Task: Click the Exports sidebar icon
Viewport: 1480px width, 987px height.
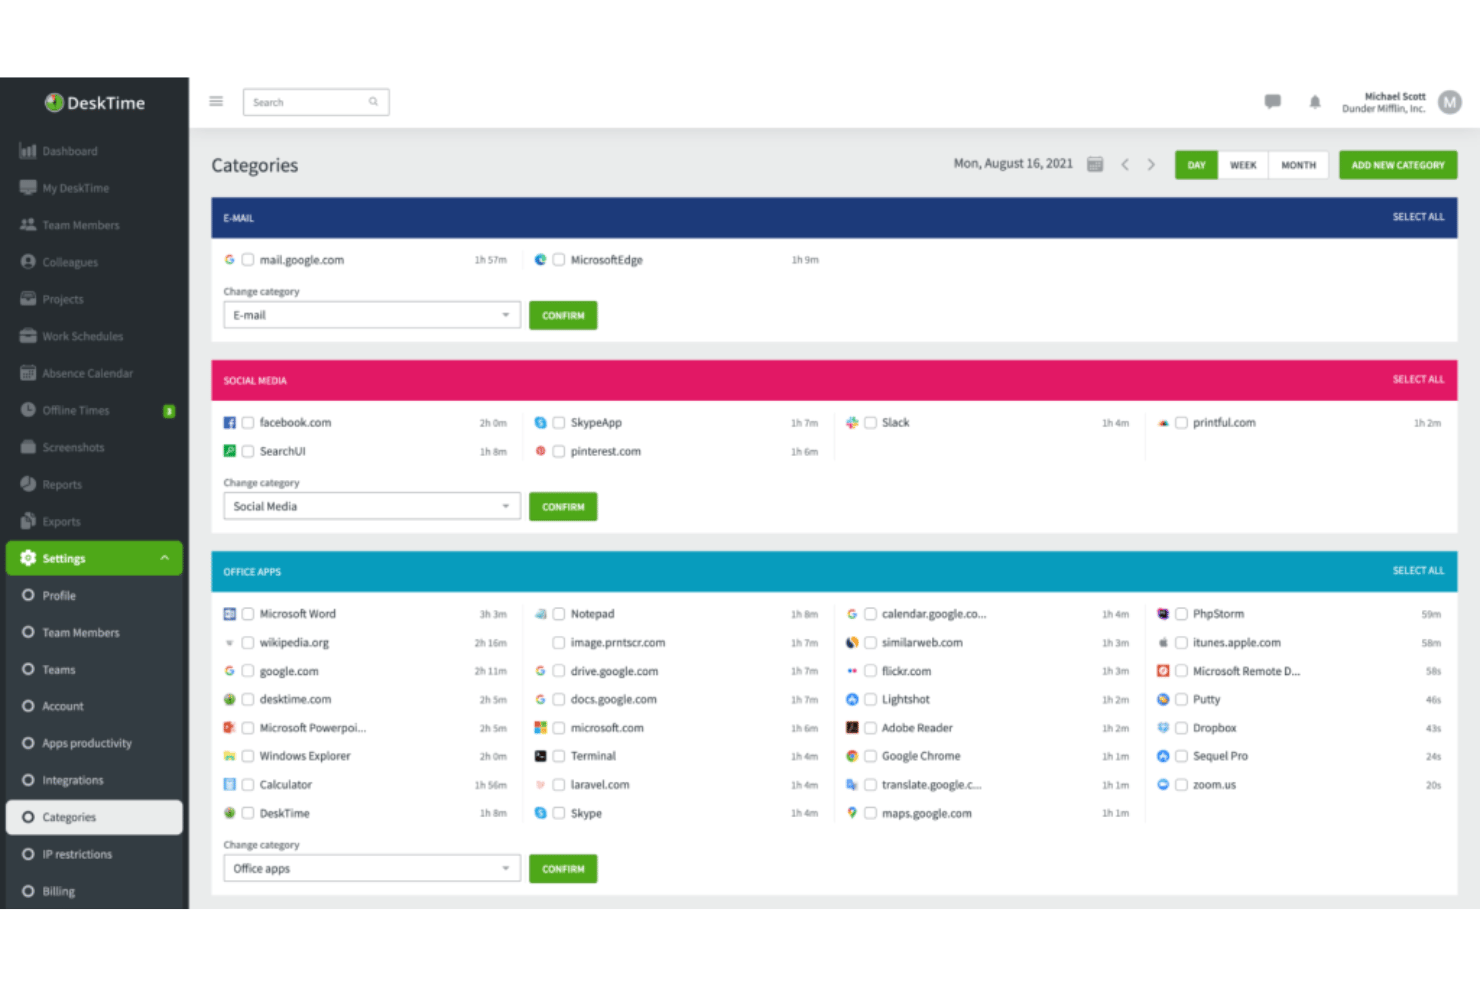Action: click(x=28, y=521)
